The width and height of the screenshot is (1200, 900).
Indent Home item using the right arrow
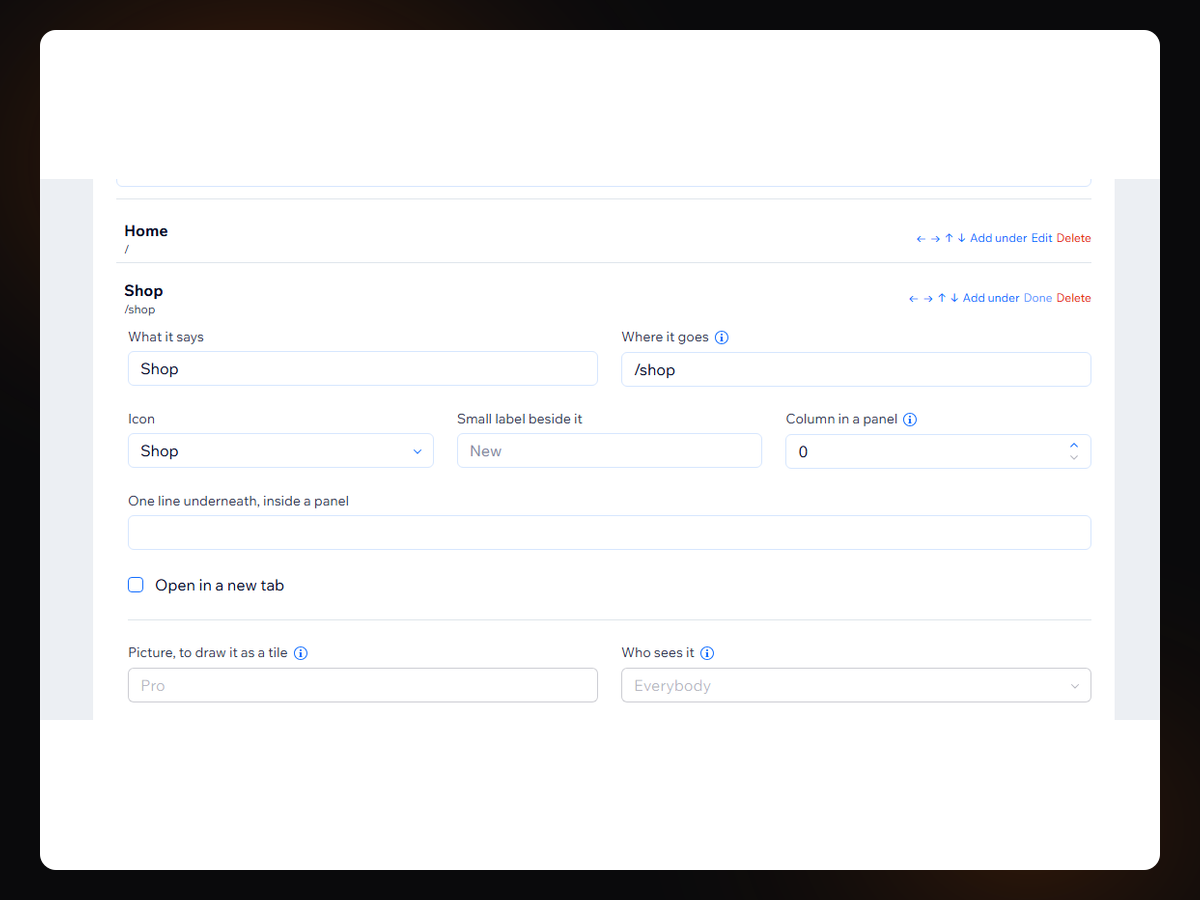tap(935, 238)
